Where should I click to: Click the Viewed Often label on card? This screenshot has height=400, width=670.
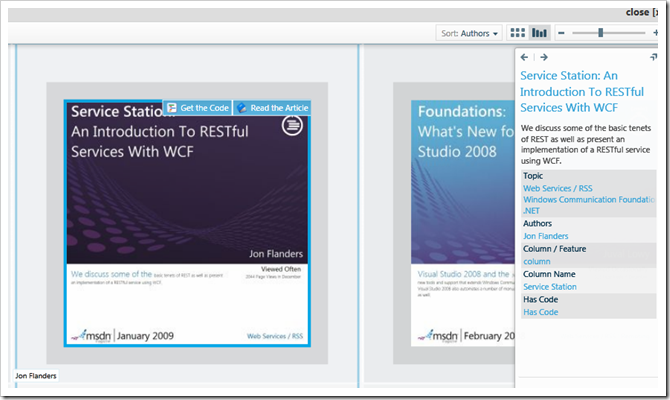[281, 269]
